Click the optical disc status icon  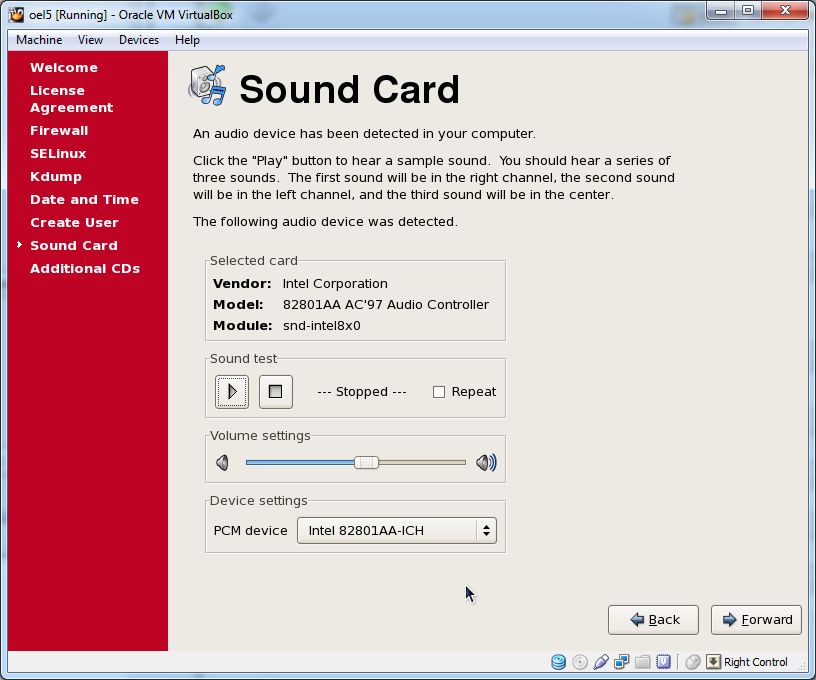580,662
